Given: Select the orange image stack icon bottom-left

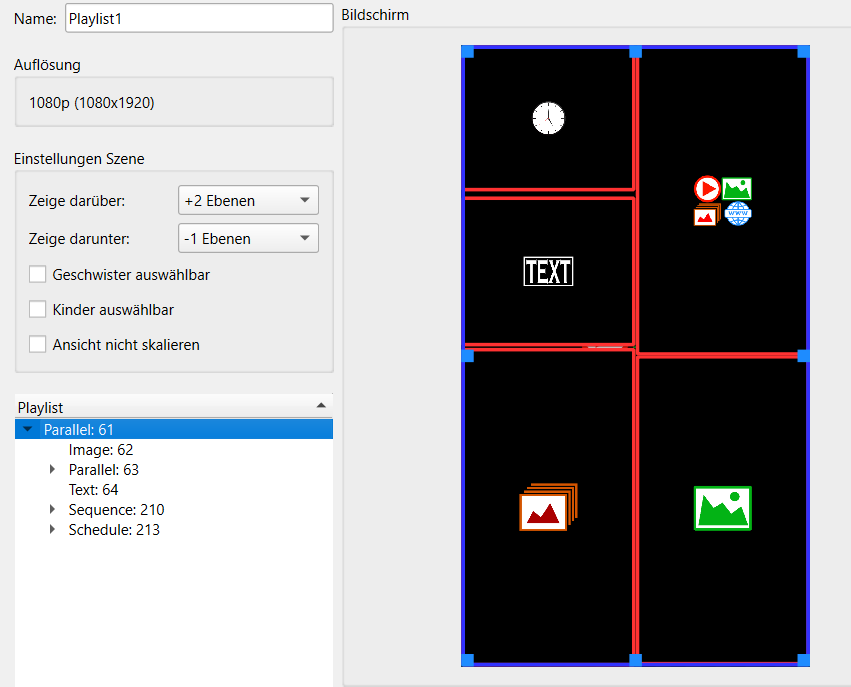Looking at the screenshot, I should [x=548, y=507].
